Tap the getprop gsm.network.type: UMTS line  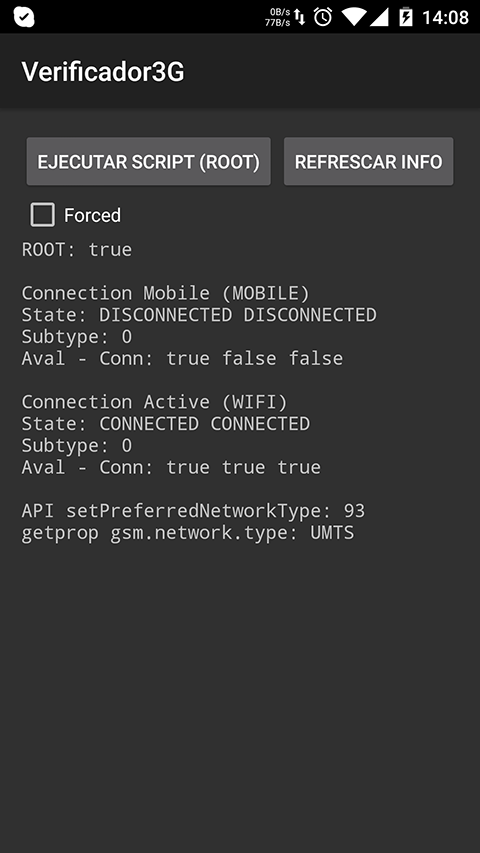[x=188, y=533]
